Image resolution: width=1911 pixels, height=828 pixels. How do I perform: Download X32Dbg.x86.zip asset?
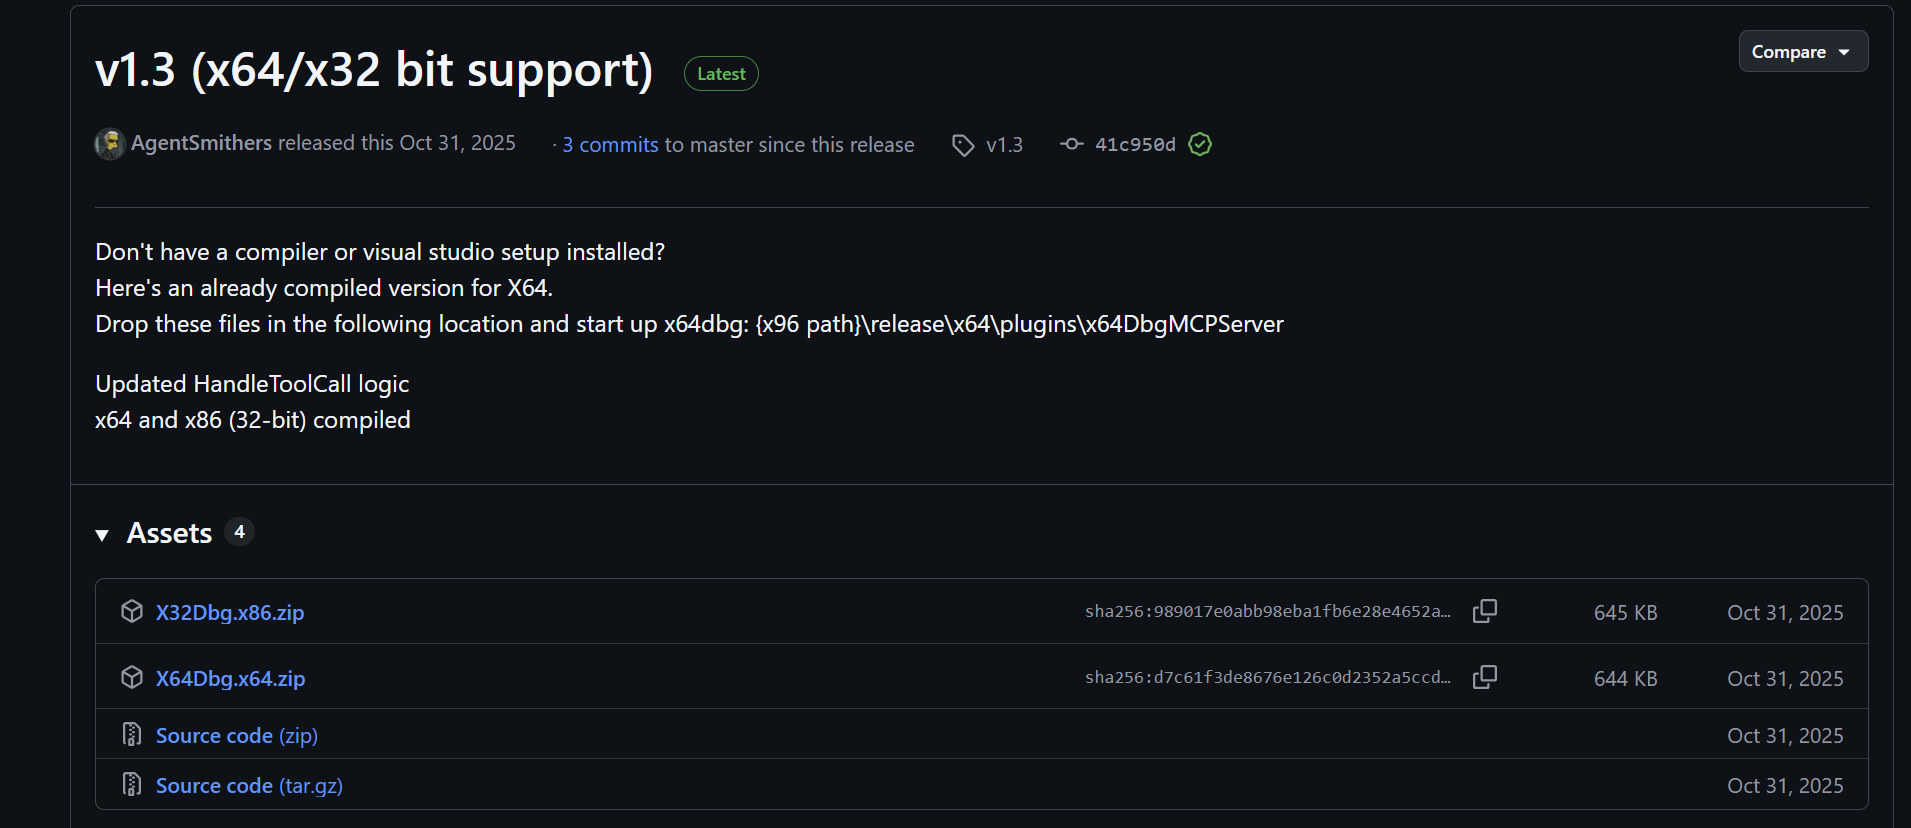230,613
